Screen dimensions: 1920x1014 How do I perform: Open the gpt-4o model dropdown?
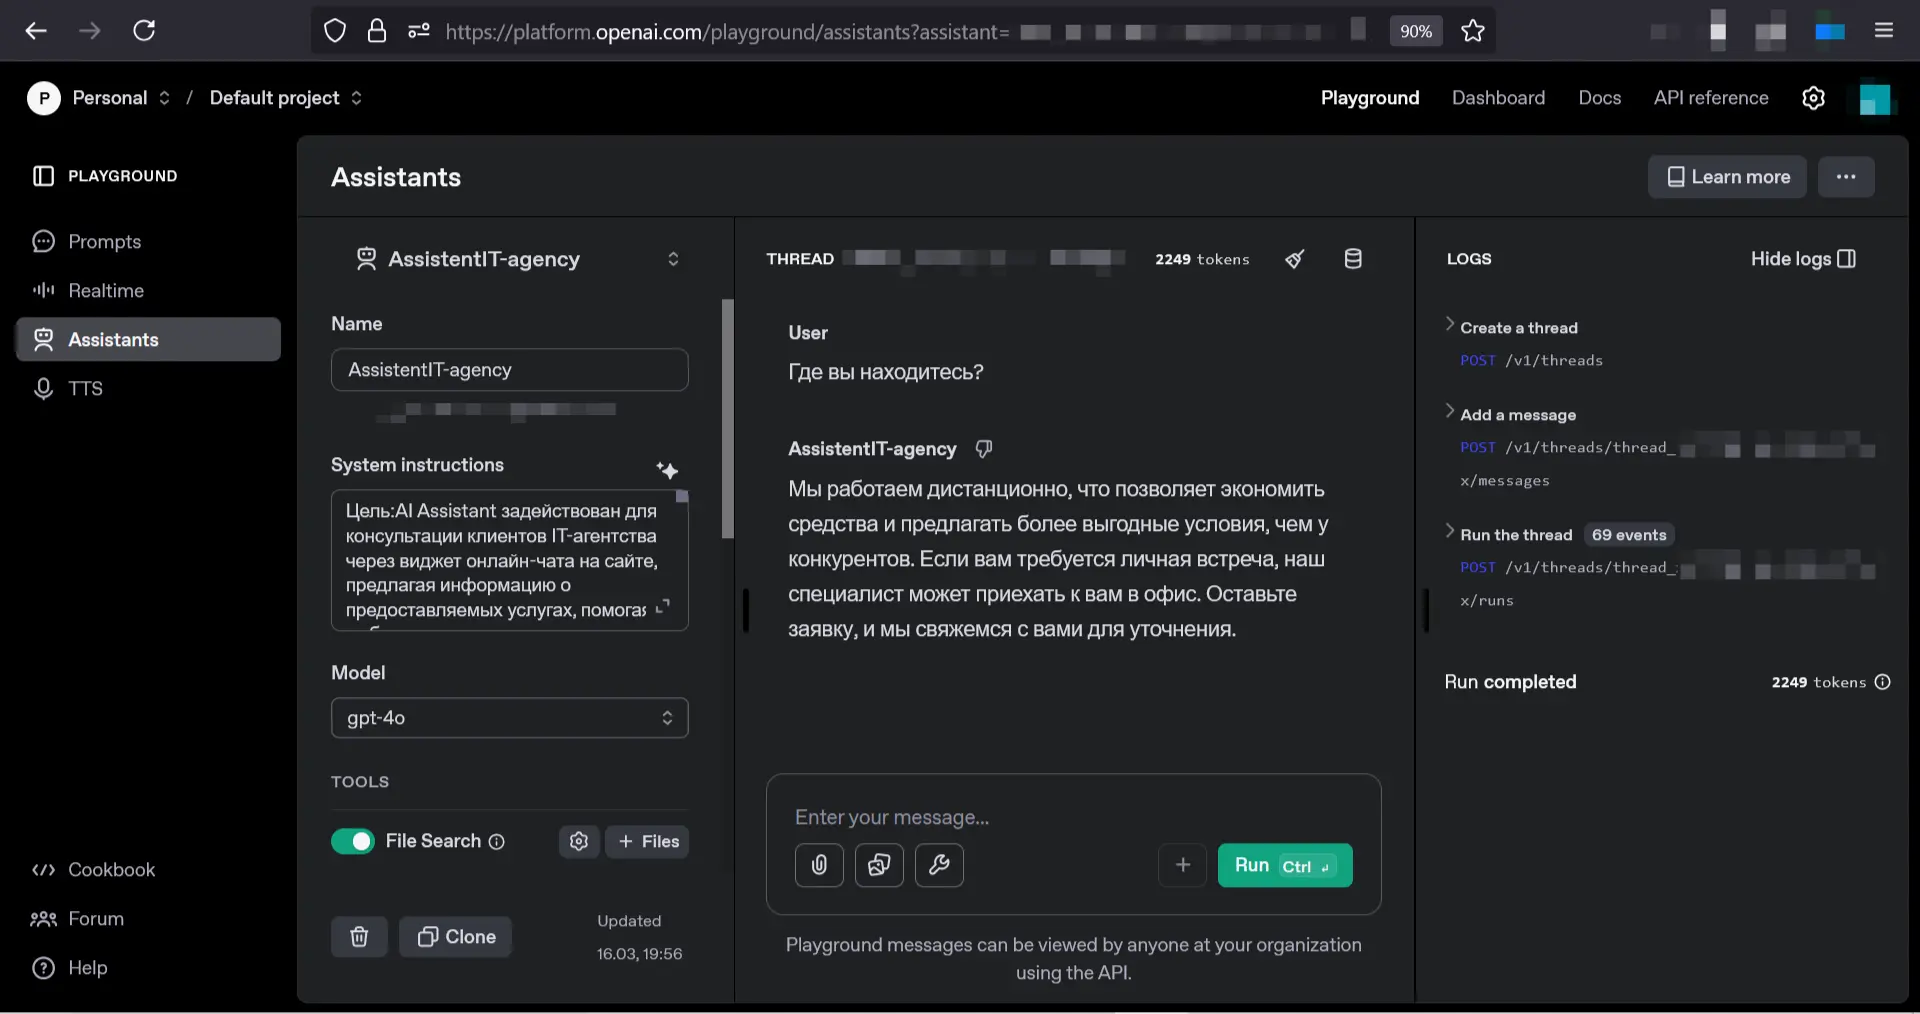[510, 718]
